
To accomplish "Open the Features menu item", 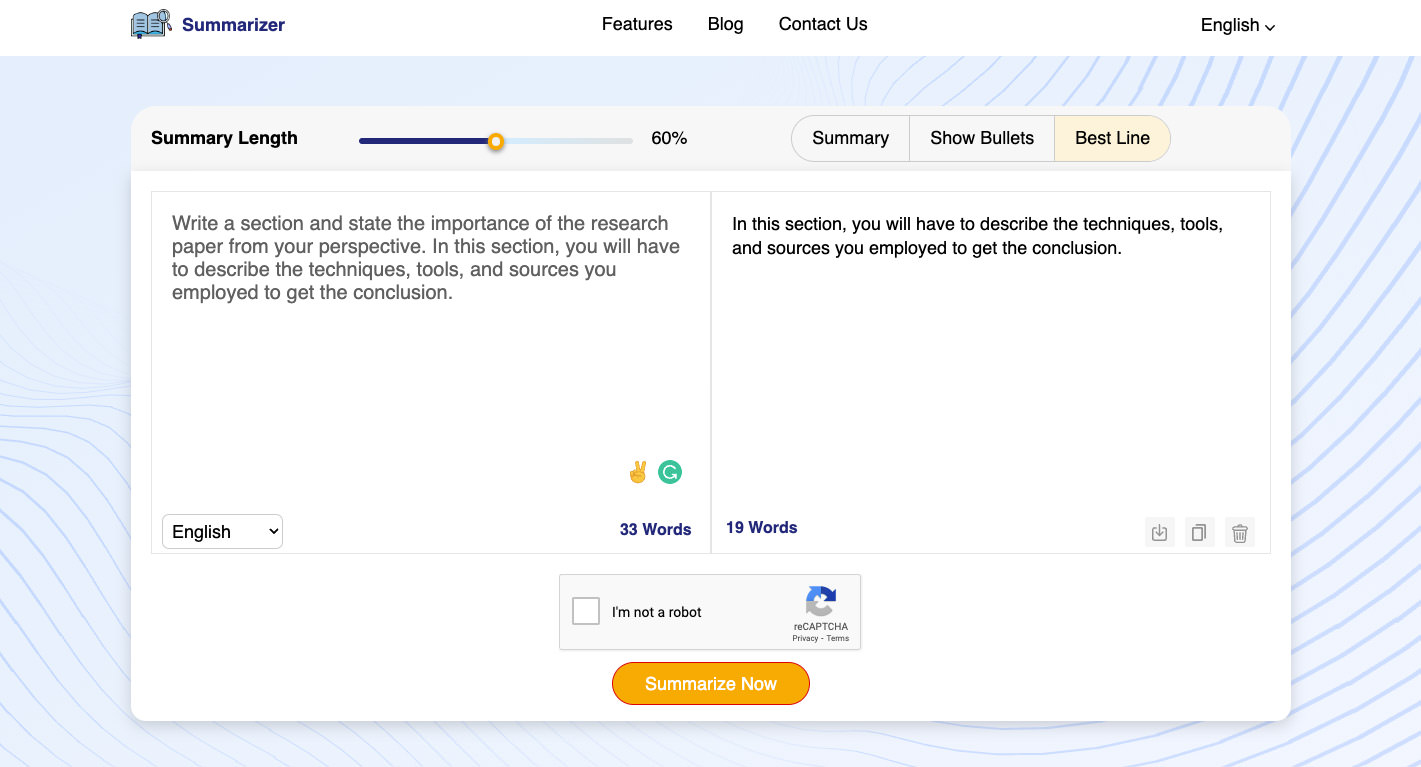I will point(637,24).
